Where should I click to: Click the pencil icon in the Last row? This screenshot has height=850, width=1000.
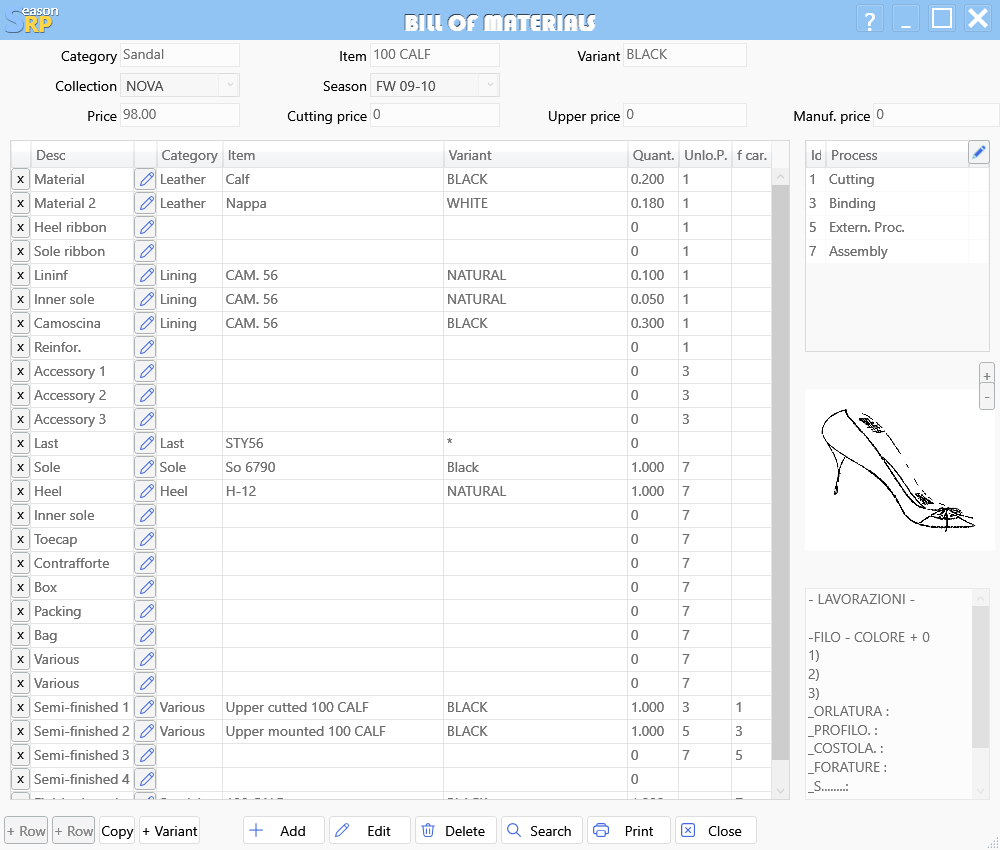(x=146, y=443)
